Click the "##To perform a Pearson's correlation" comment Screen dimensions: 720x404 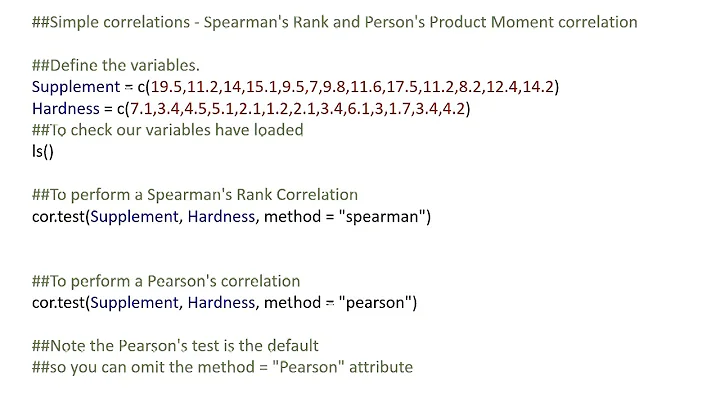[165, 281]
